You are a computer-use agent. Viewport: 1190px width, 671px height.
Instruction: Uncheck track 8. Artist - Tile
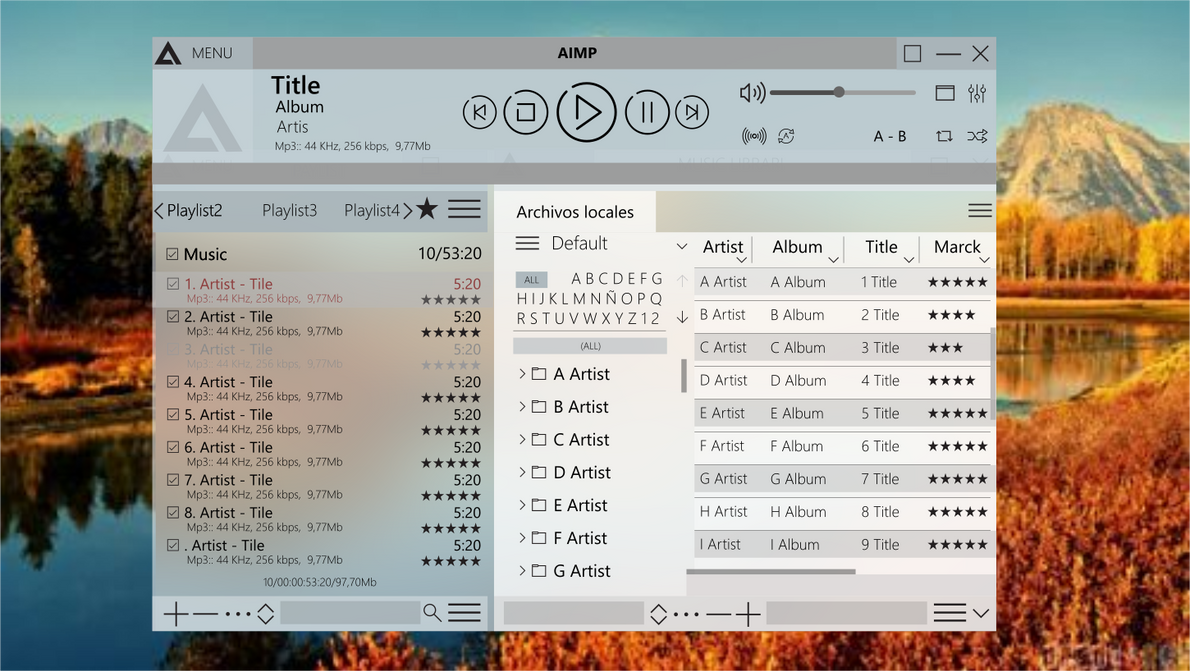[173, 512]
